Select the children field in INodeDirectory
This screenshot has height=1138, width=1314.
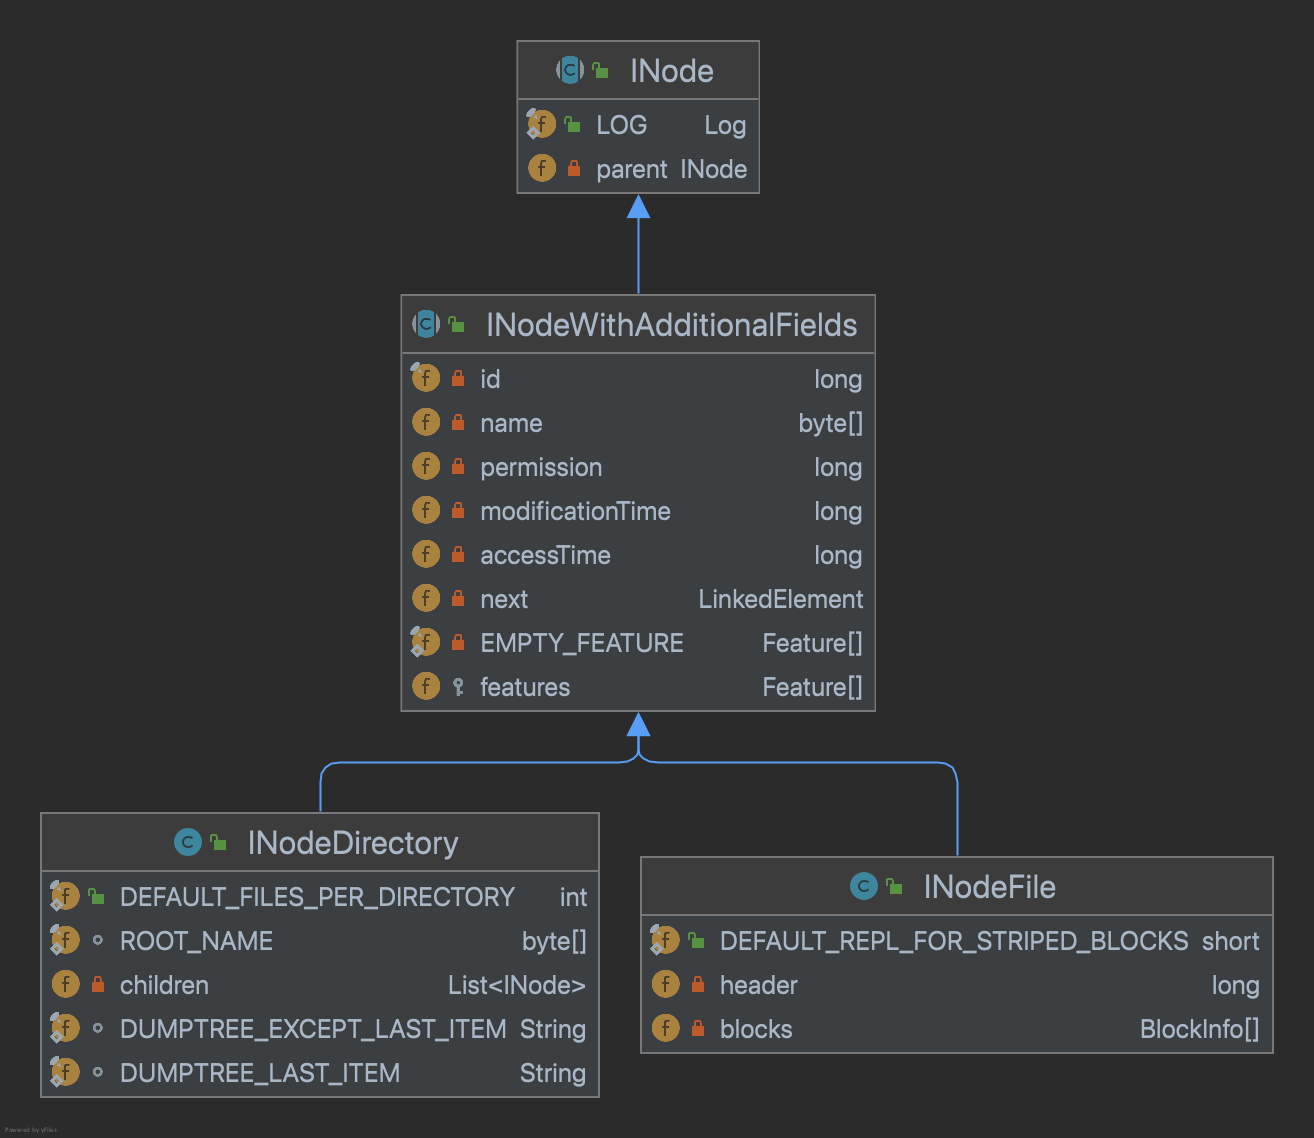(164, 985)
